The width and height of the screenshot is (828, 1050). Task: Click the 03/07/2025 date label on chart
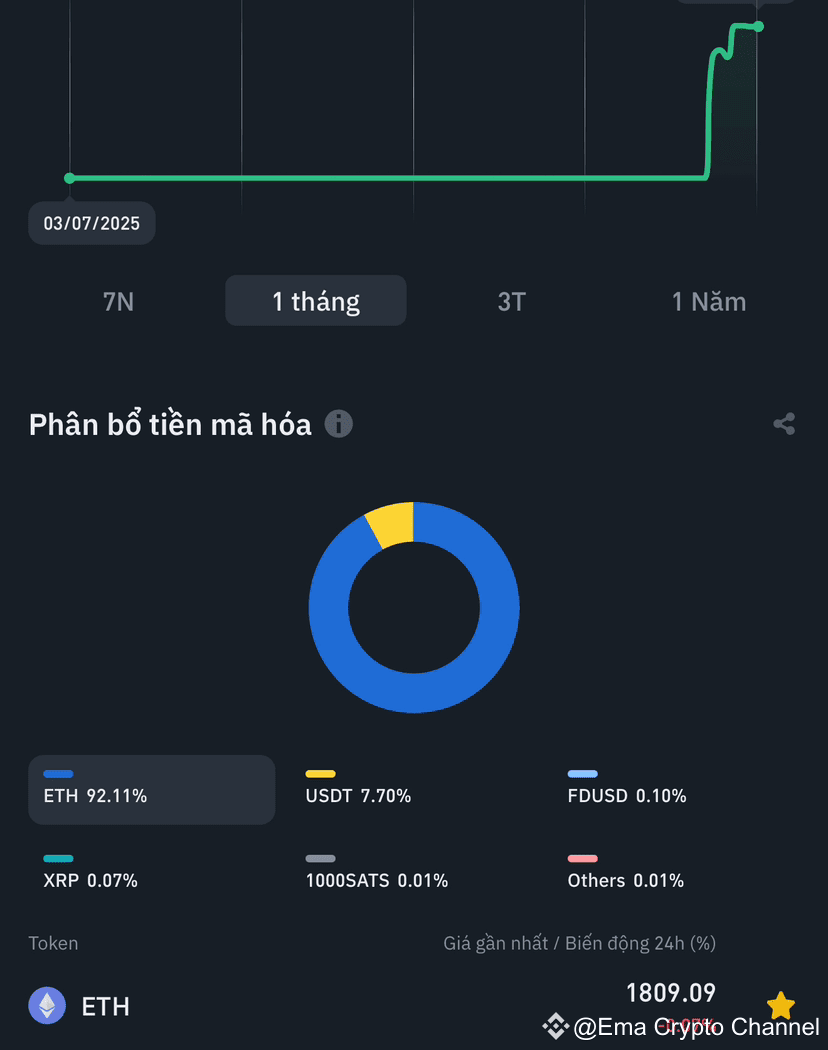(x=91, y=223)
